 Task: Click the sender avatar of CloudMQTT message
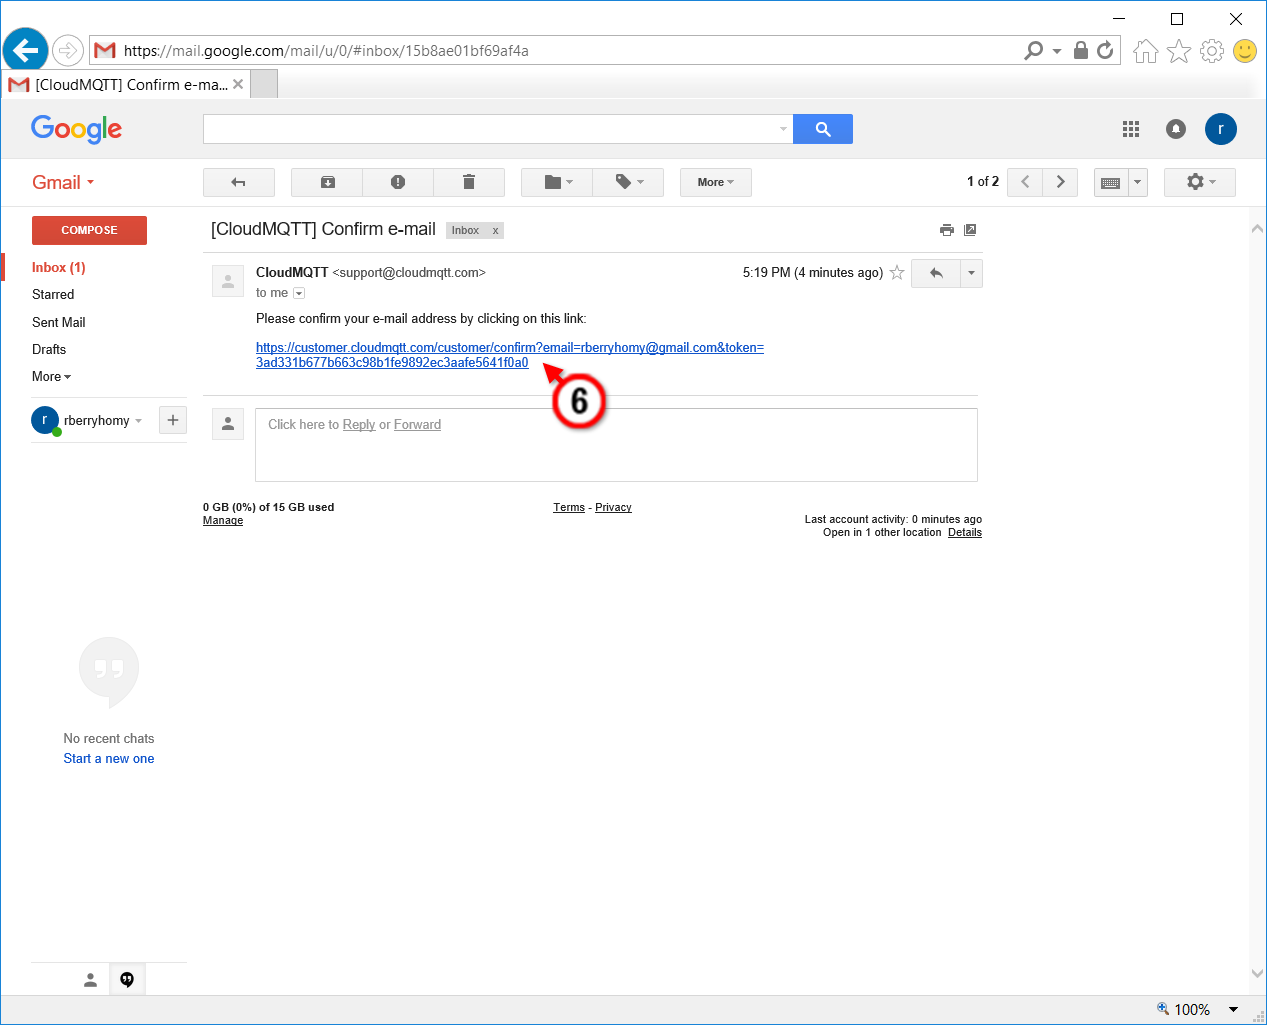coord(228,281)
